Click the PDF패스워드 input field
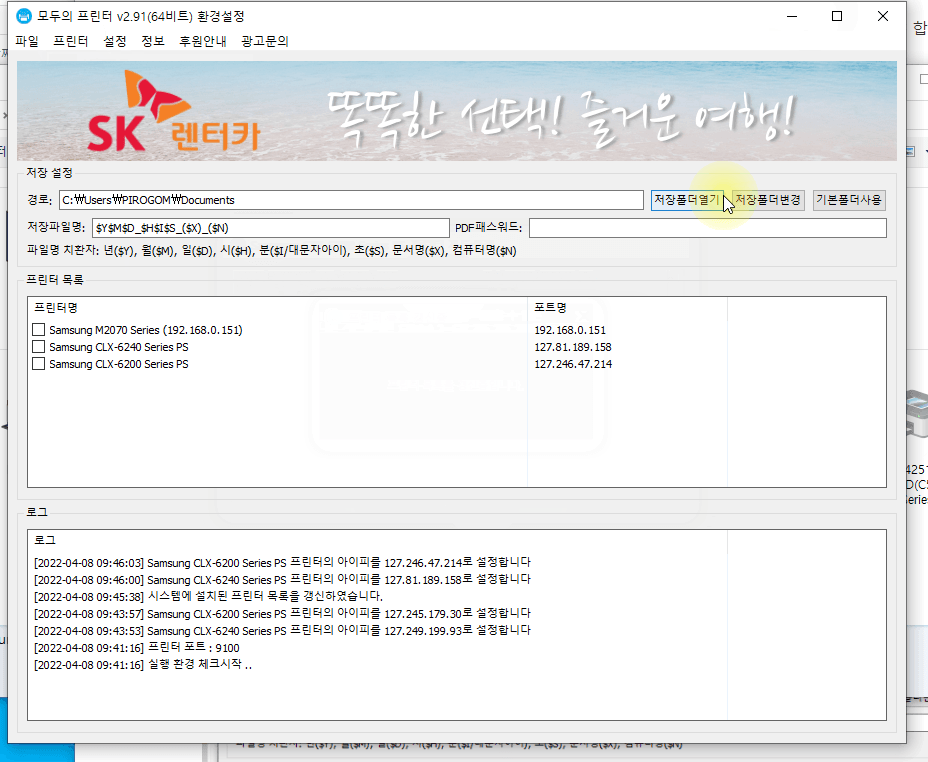The width and height of the screenshot is (928, 762). [707, 228]
